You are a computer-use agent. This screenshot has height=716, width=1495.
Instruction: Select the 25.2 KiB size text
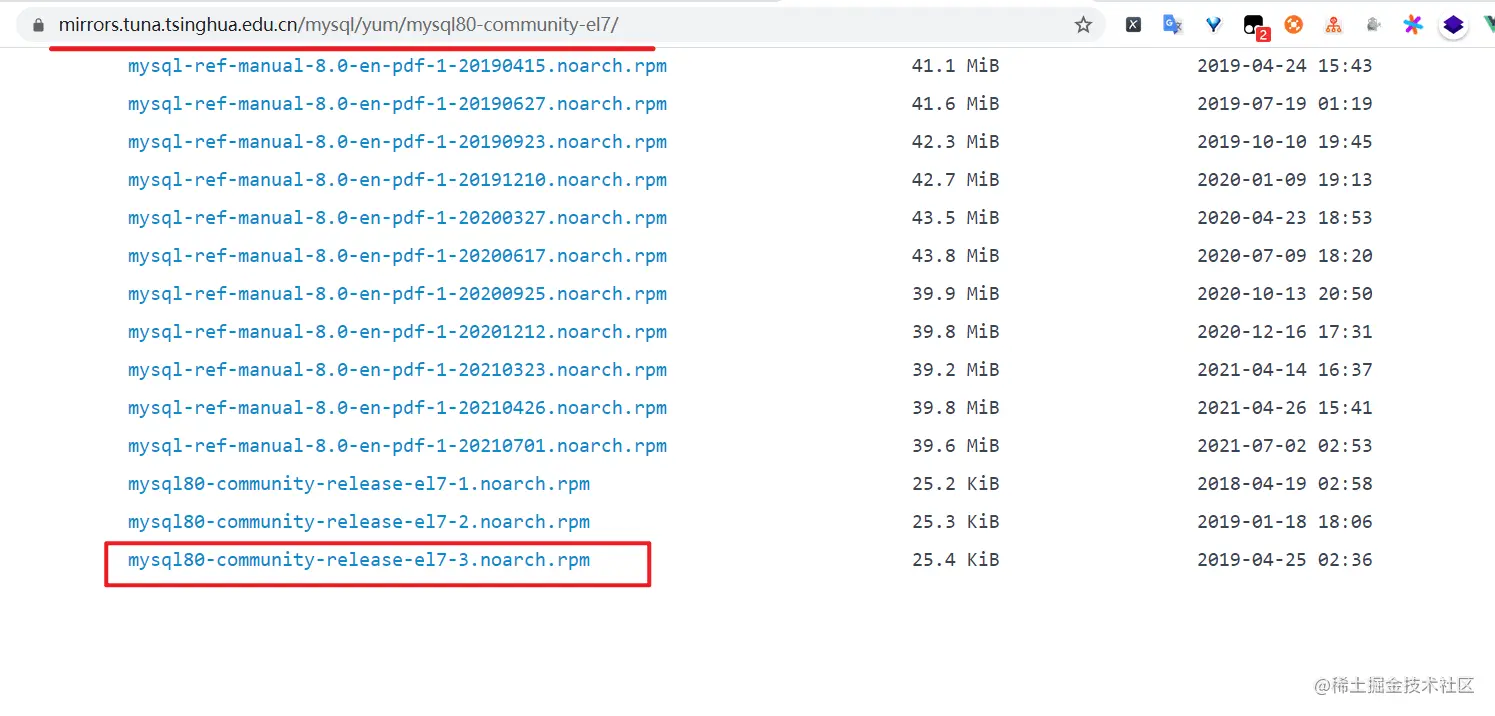coord(955,484)
